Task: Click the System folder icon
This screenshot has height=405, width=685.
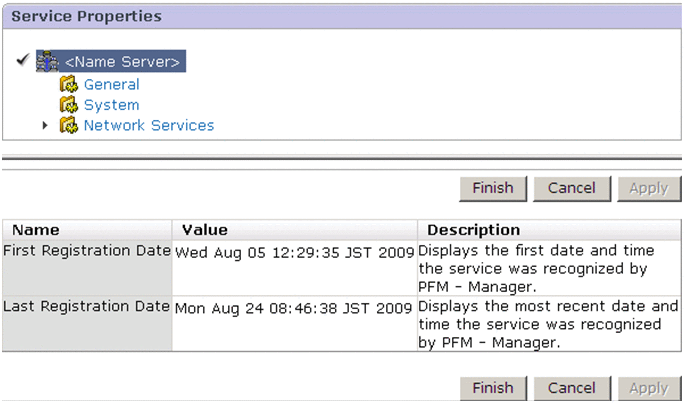Action: point(69,105)
